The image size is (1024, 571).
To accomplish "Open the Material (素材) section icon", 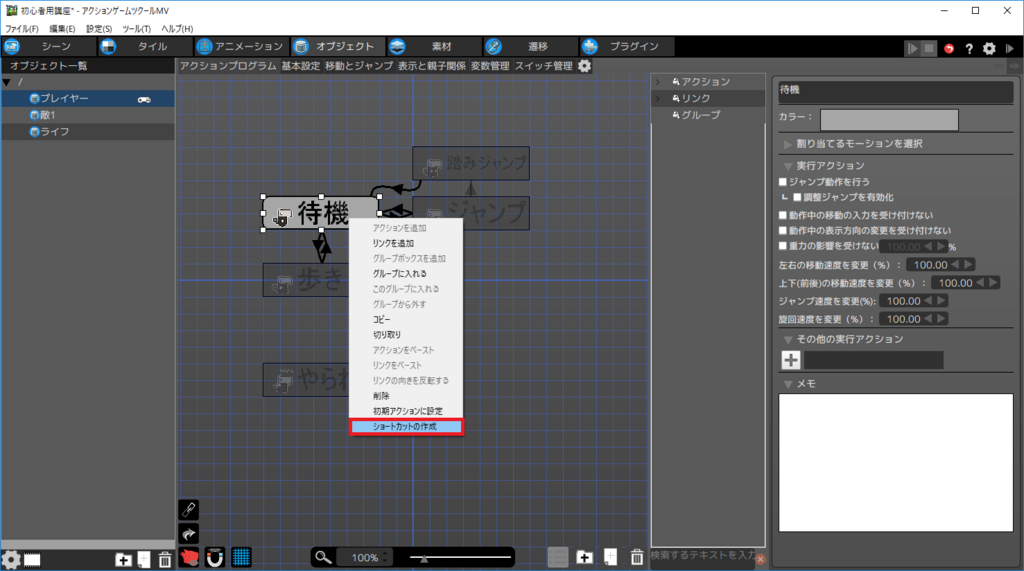I will pyautogui.click(x=397, y=46).
